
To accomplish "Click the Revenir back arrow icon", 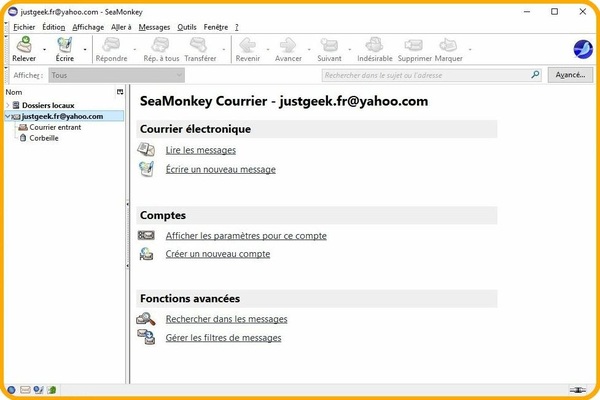I will (248, 45).
